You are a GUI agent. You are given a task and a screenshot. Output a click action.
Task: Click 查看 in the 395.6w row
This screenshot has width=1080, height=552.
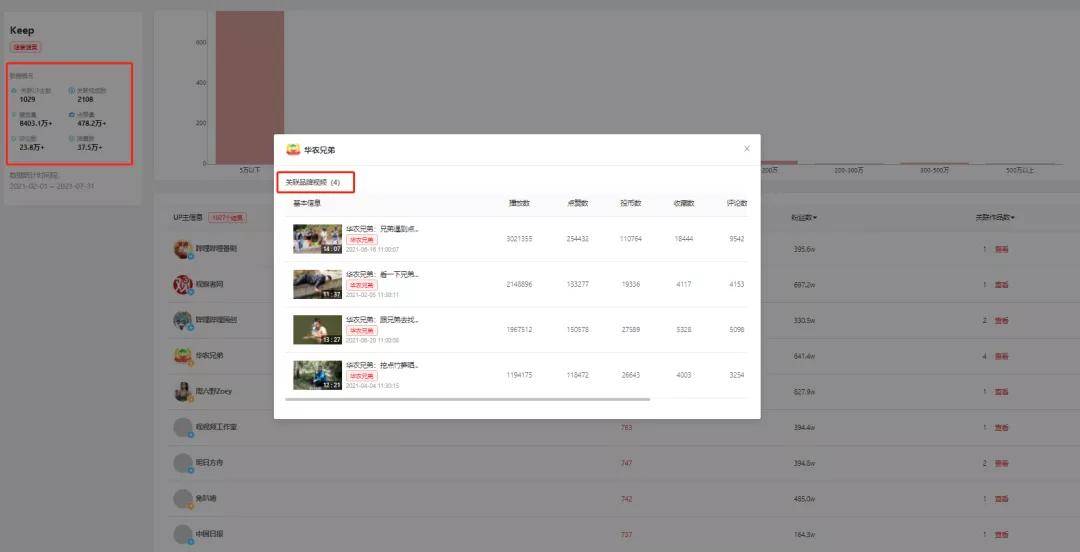point(1001,249)
